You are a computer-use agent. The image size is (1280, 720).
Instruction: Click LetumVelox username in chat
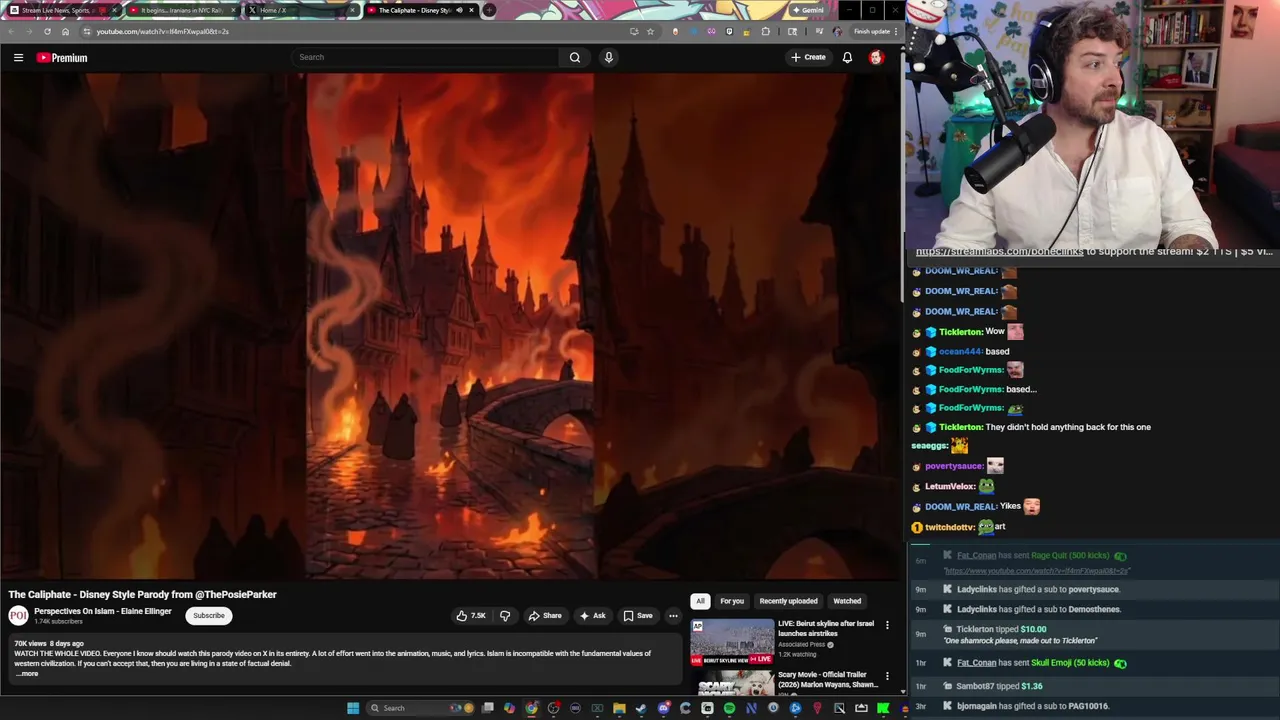(950, 487)
